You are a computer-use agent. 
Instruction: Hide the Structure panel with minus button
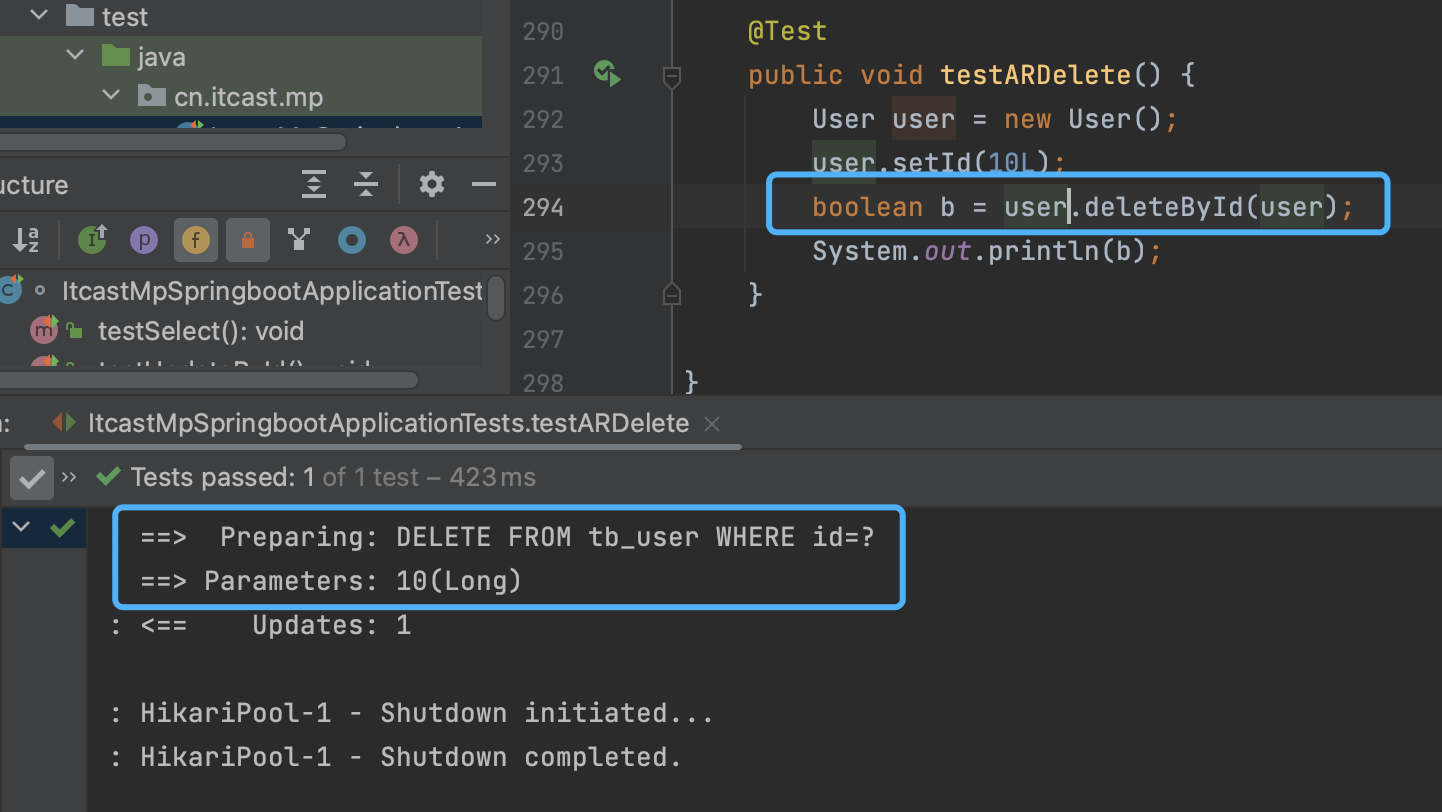pyautogui.click(x=484, y=185)
